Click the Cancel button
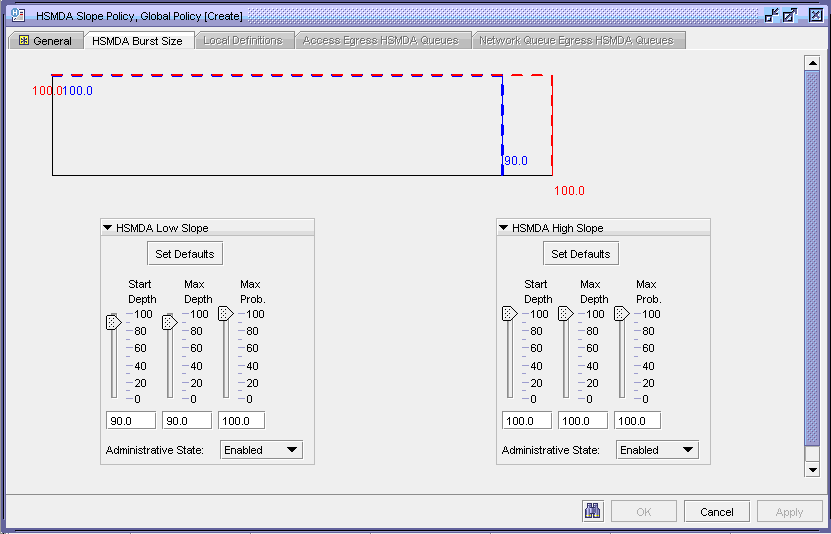831x534 pixels. pos(716,511)
